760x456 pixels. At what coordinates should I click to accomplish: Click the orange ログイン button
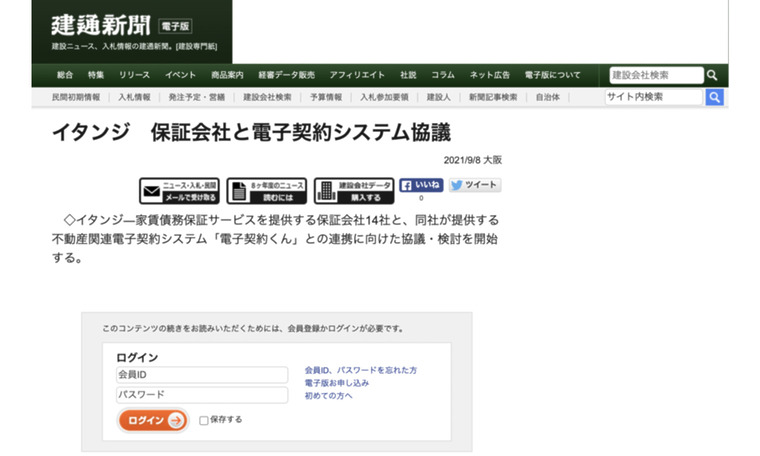coord(153,420)
